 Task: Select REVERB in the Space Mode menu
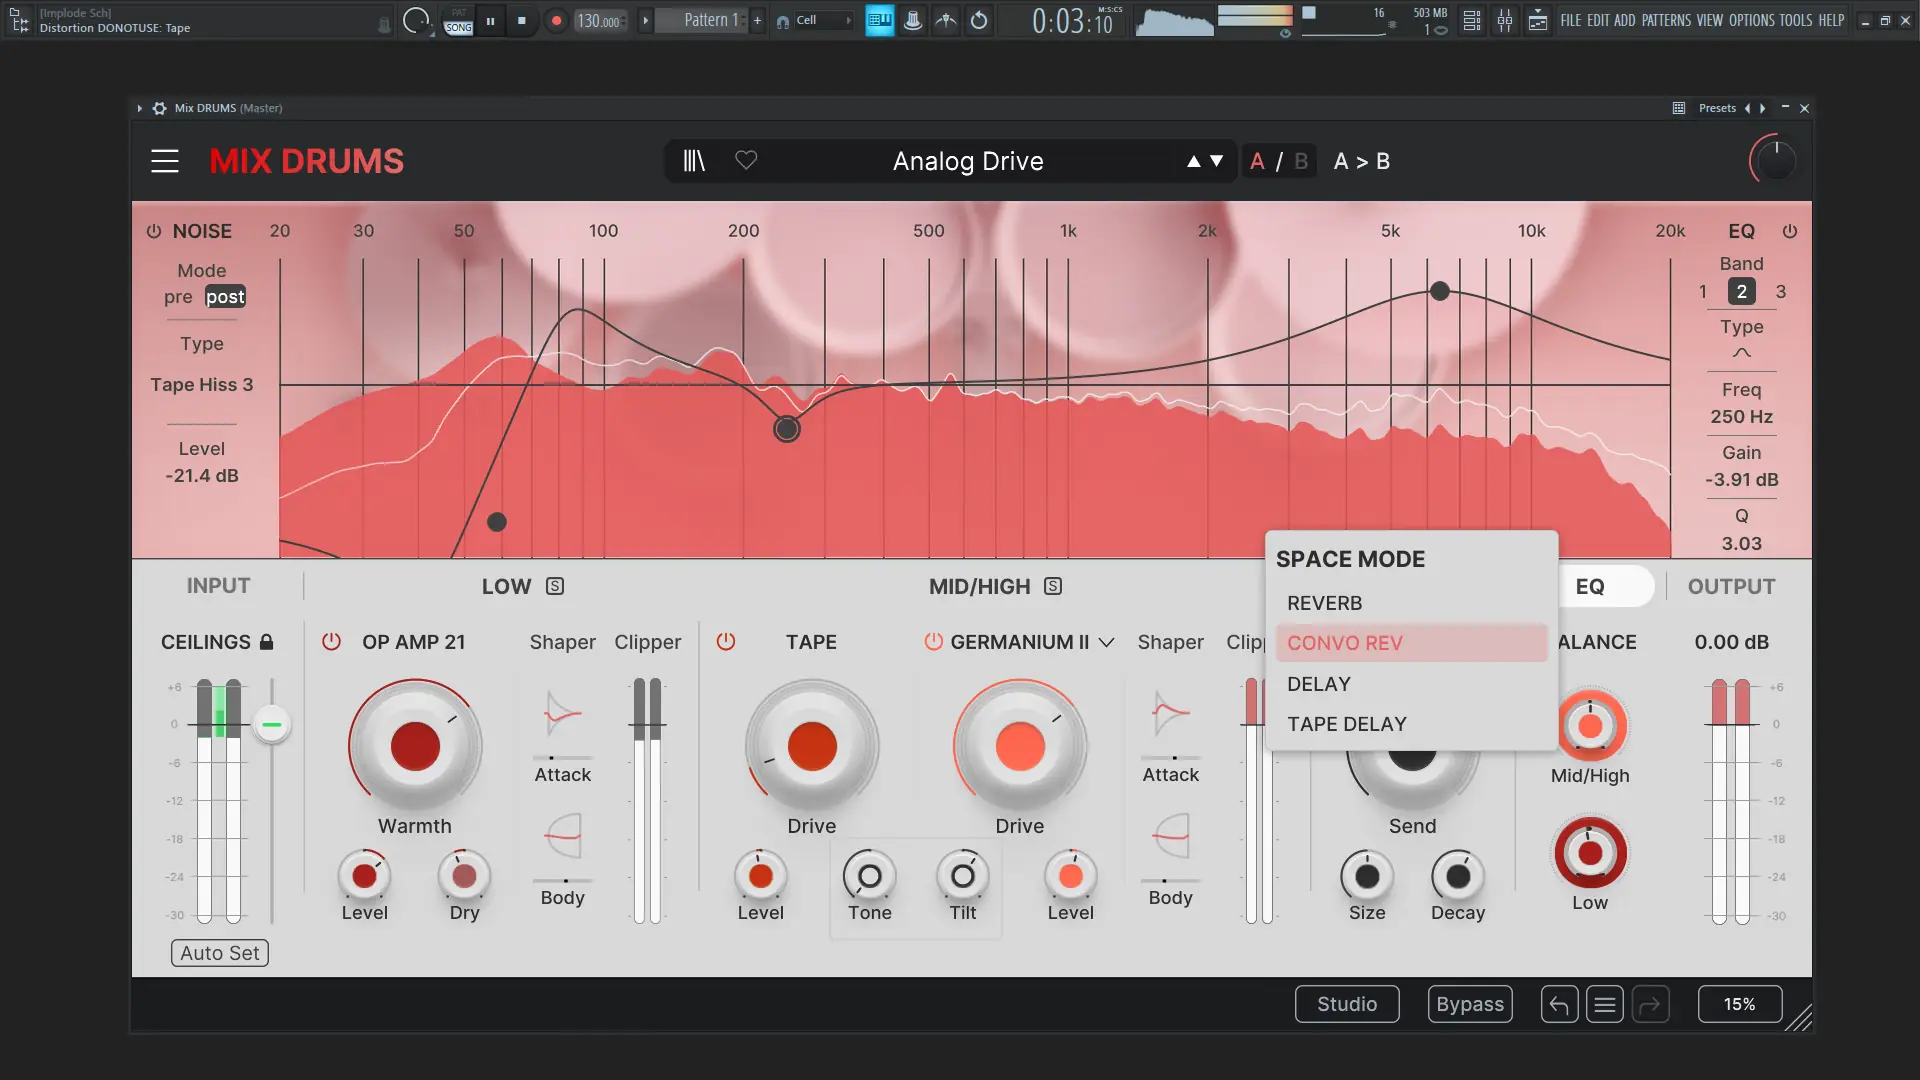pos(1324,603)
